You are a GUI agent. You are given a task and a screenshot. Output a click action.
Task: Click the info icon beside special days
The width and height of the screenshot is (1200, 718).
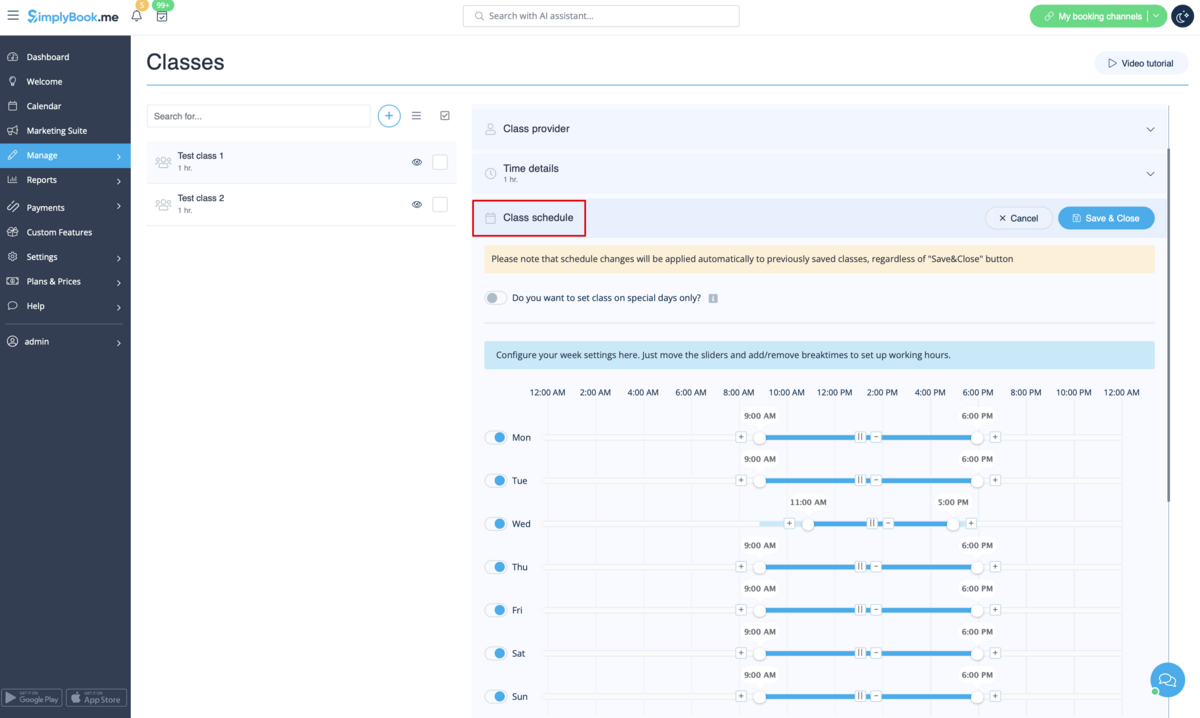coord(713,298)
